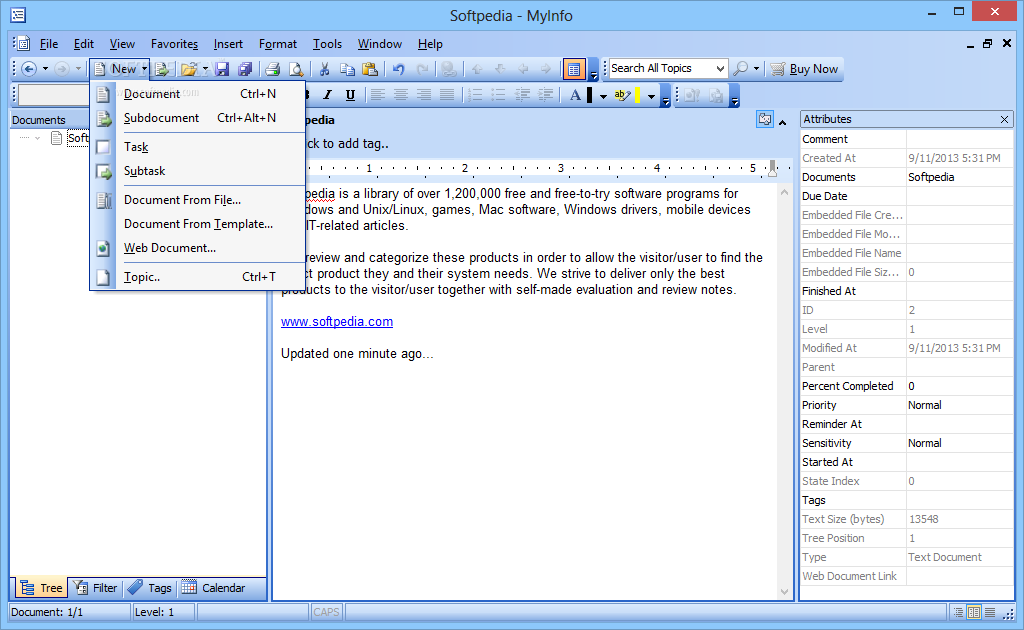Align text left

tap(377, 95)
